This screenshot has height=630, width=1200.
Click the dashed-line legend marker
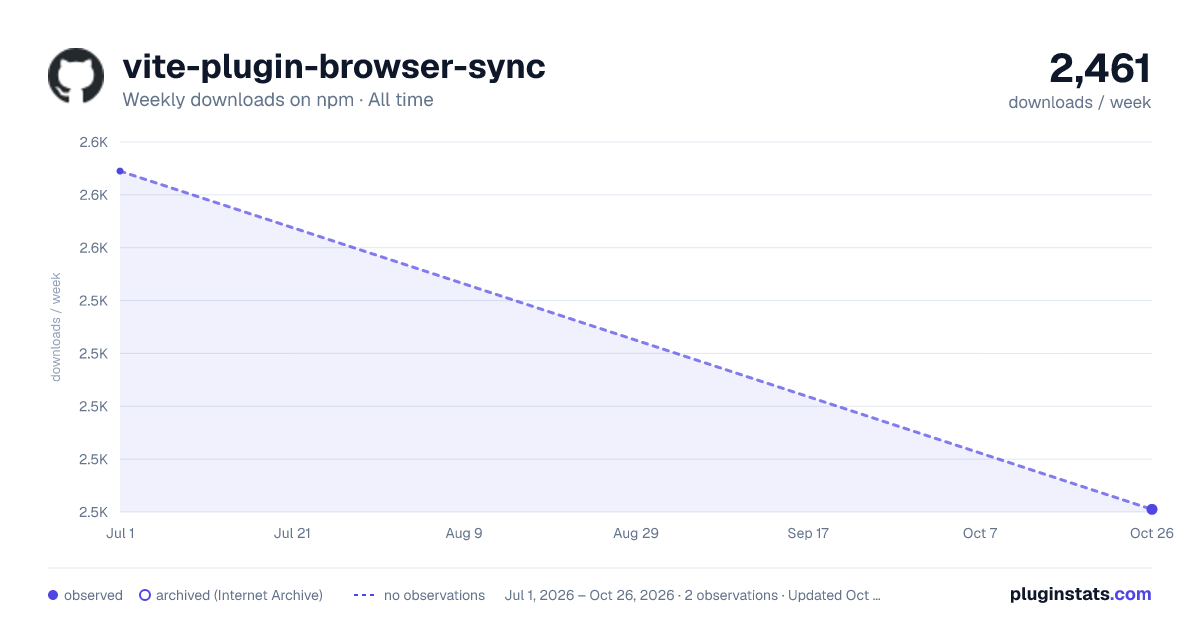coord(364,595)
